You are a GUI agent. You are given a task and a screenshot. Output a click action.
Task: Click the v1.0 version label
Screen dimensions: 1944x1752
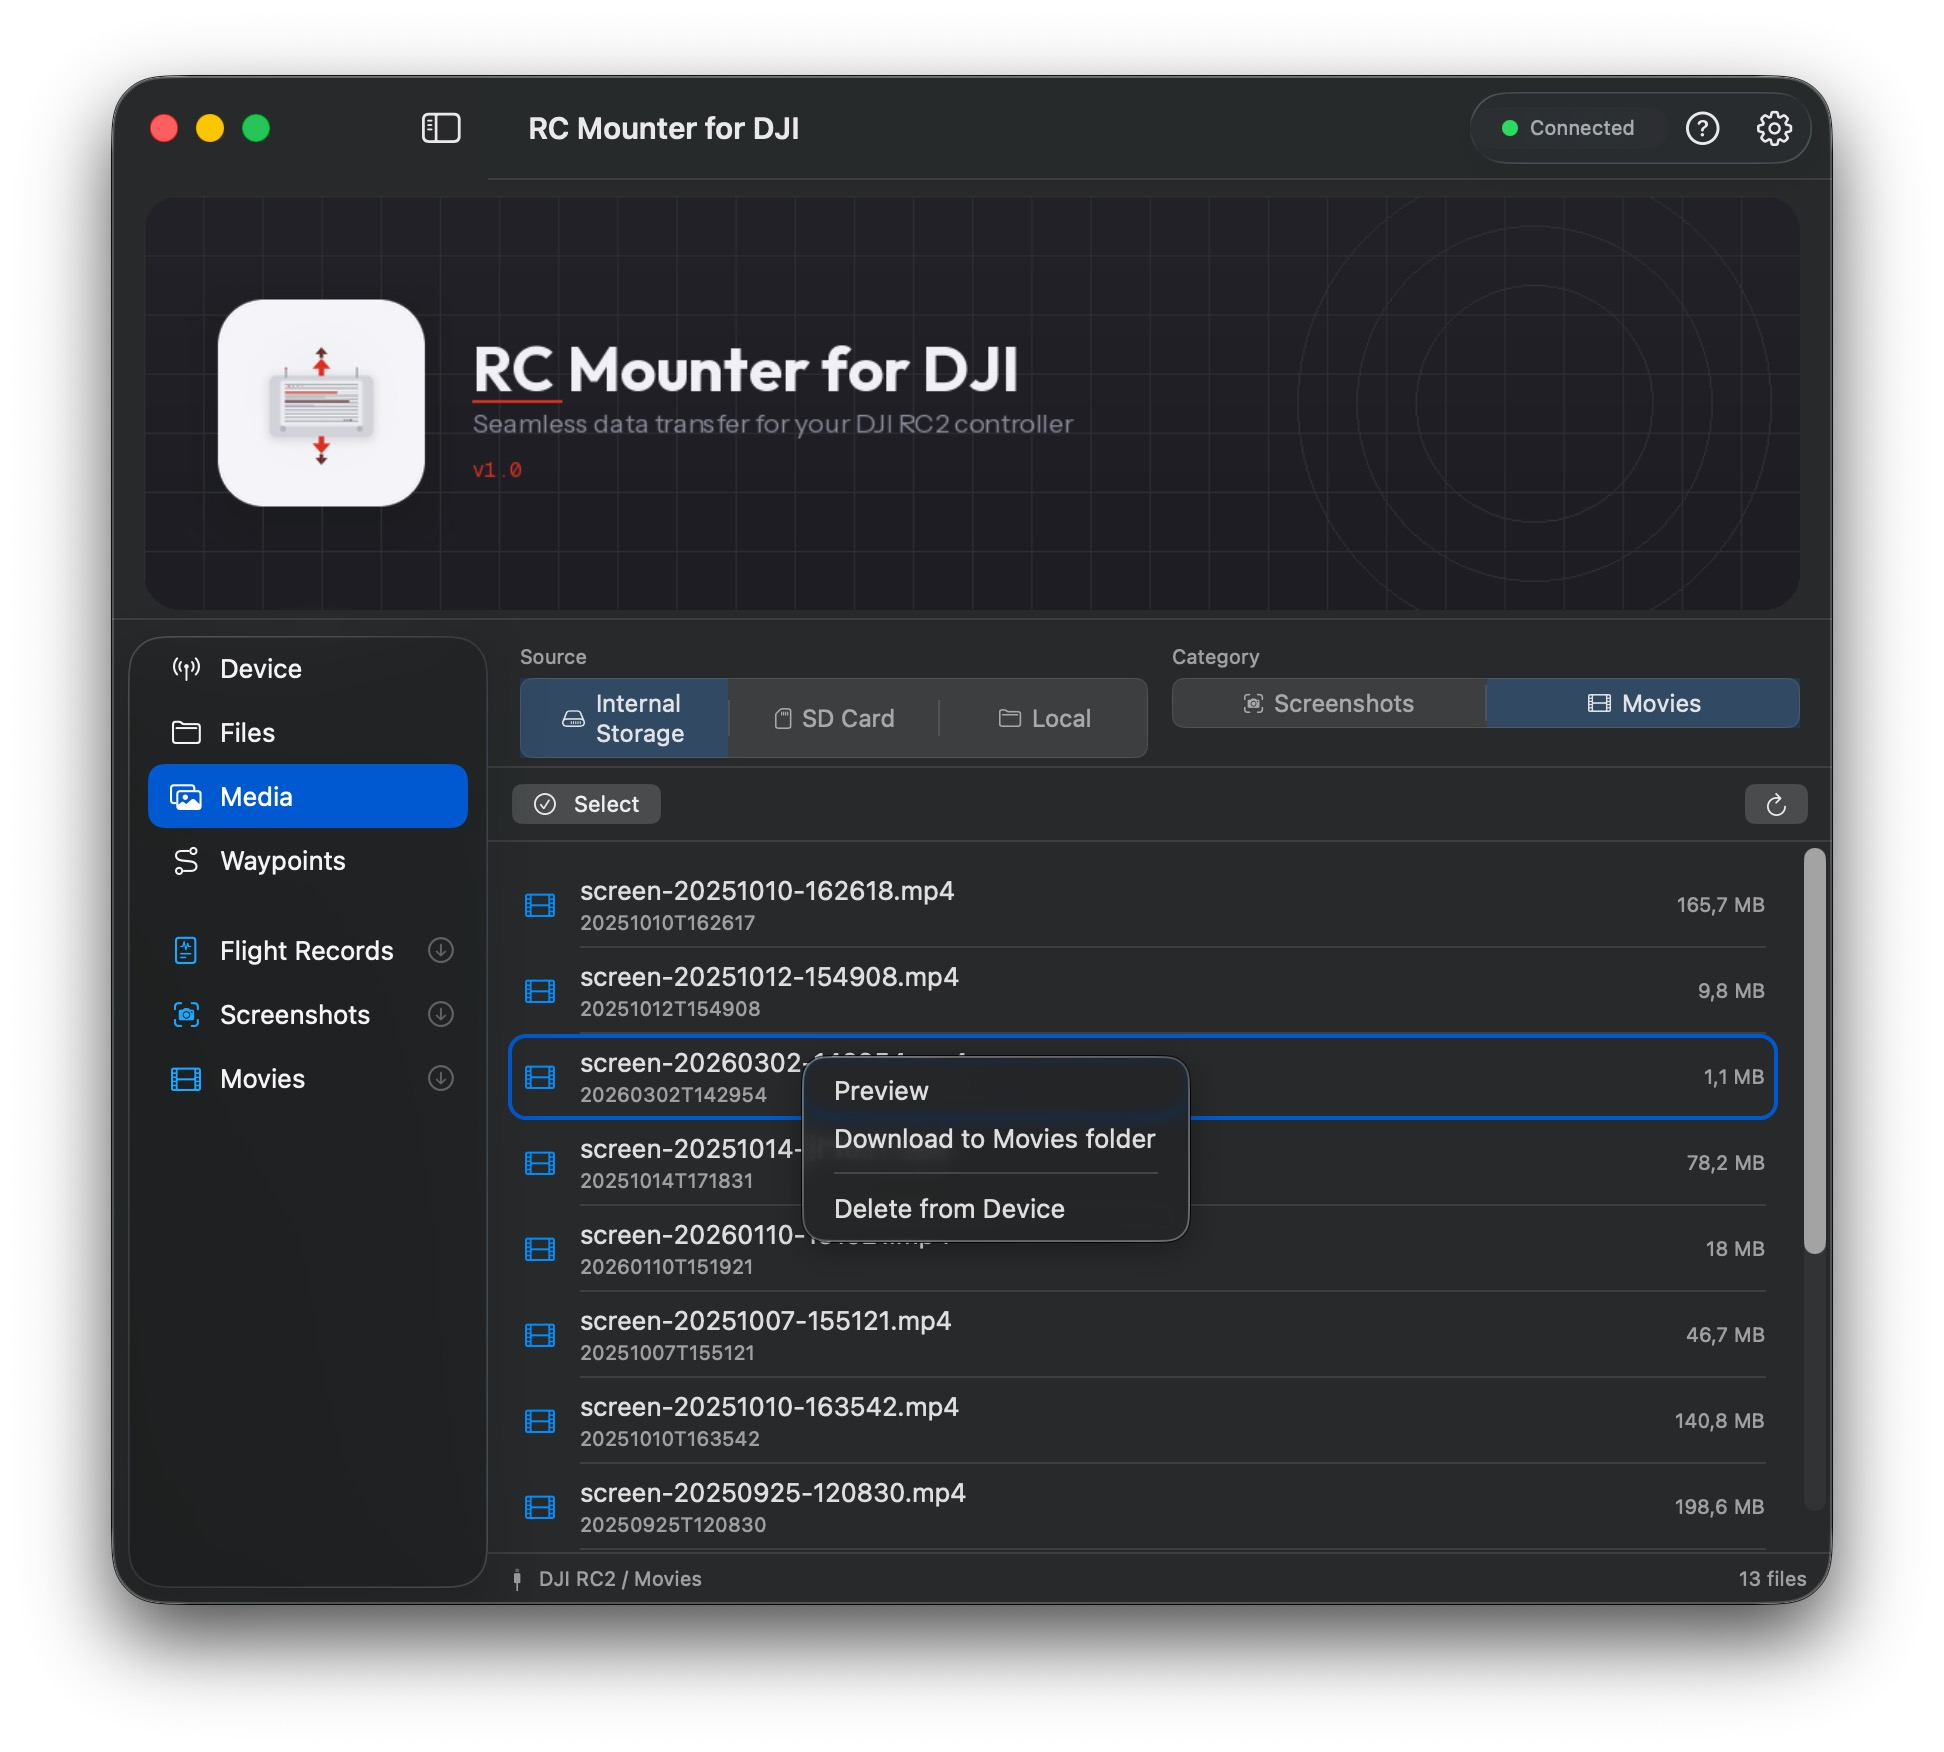[497, 470]
